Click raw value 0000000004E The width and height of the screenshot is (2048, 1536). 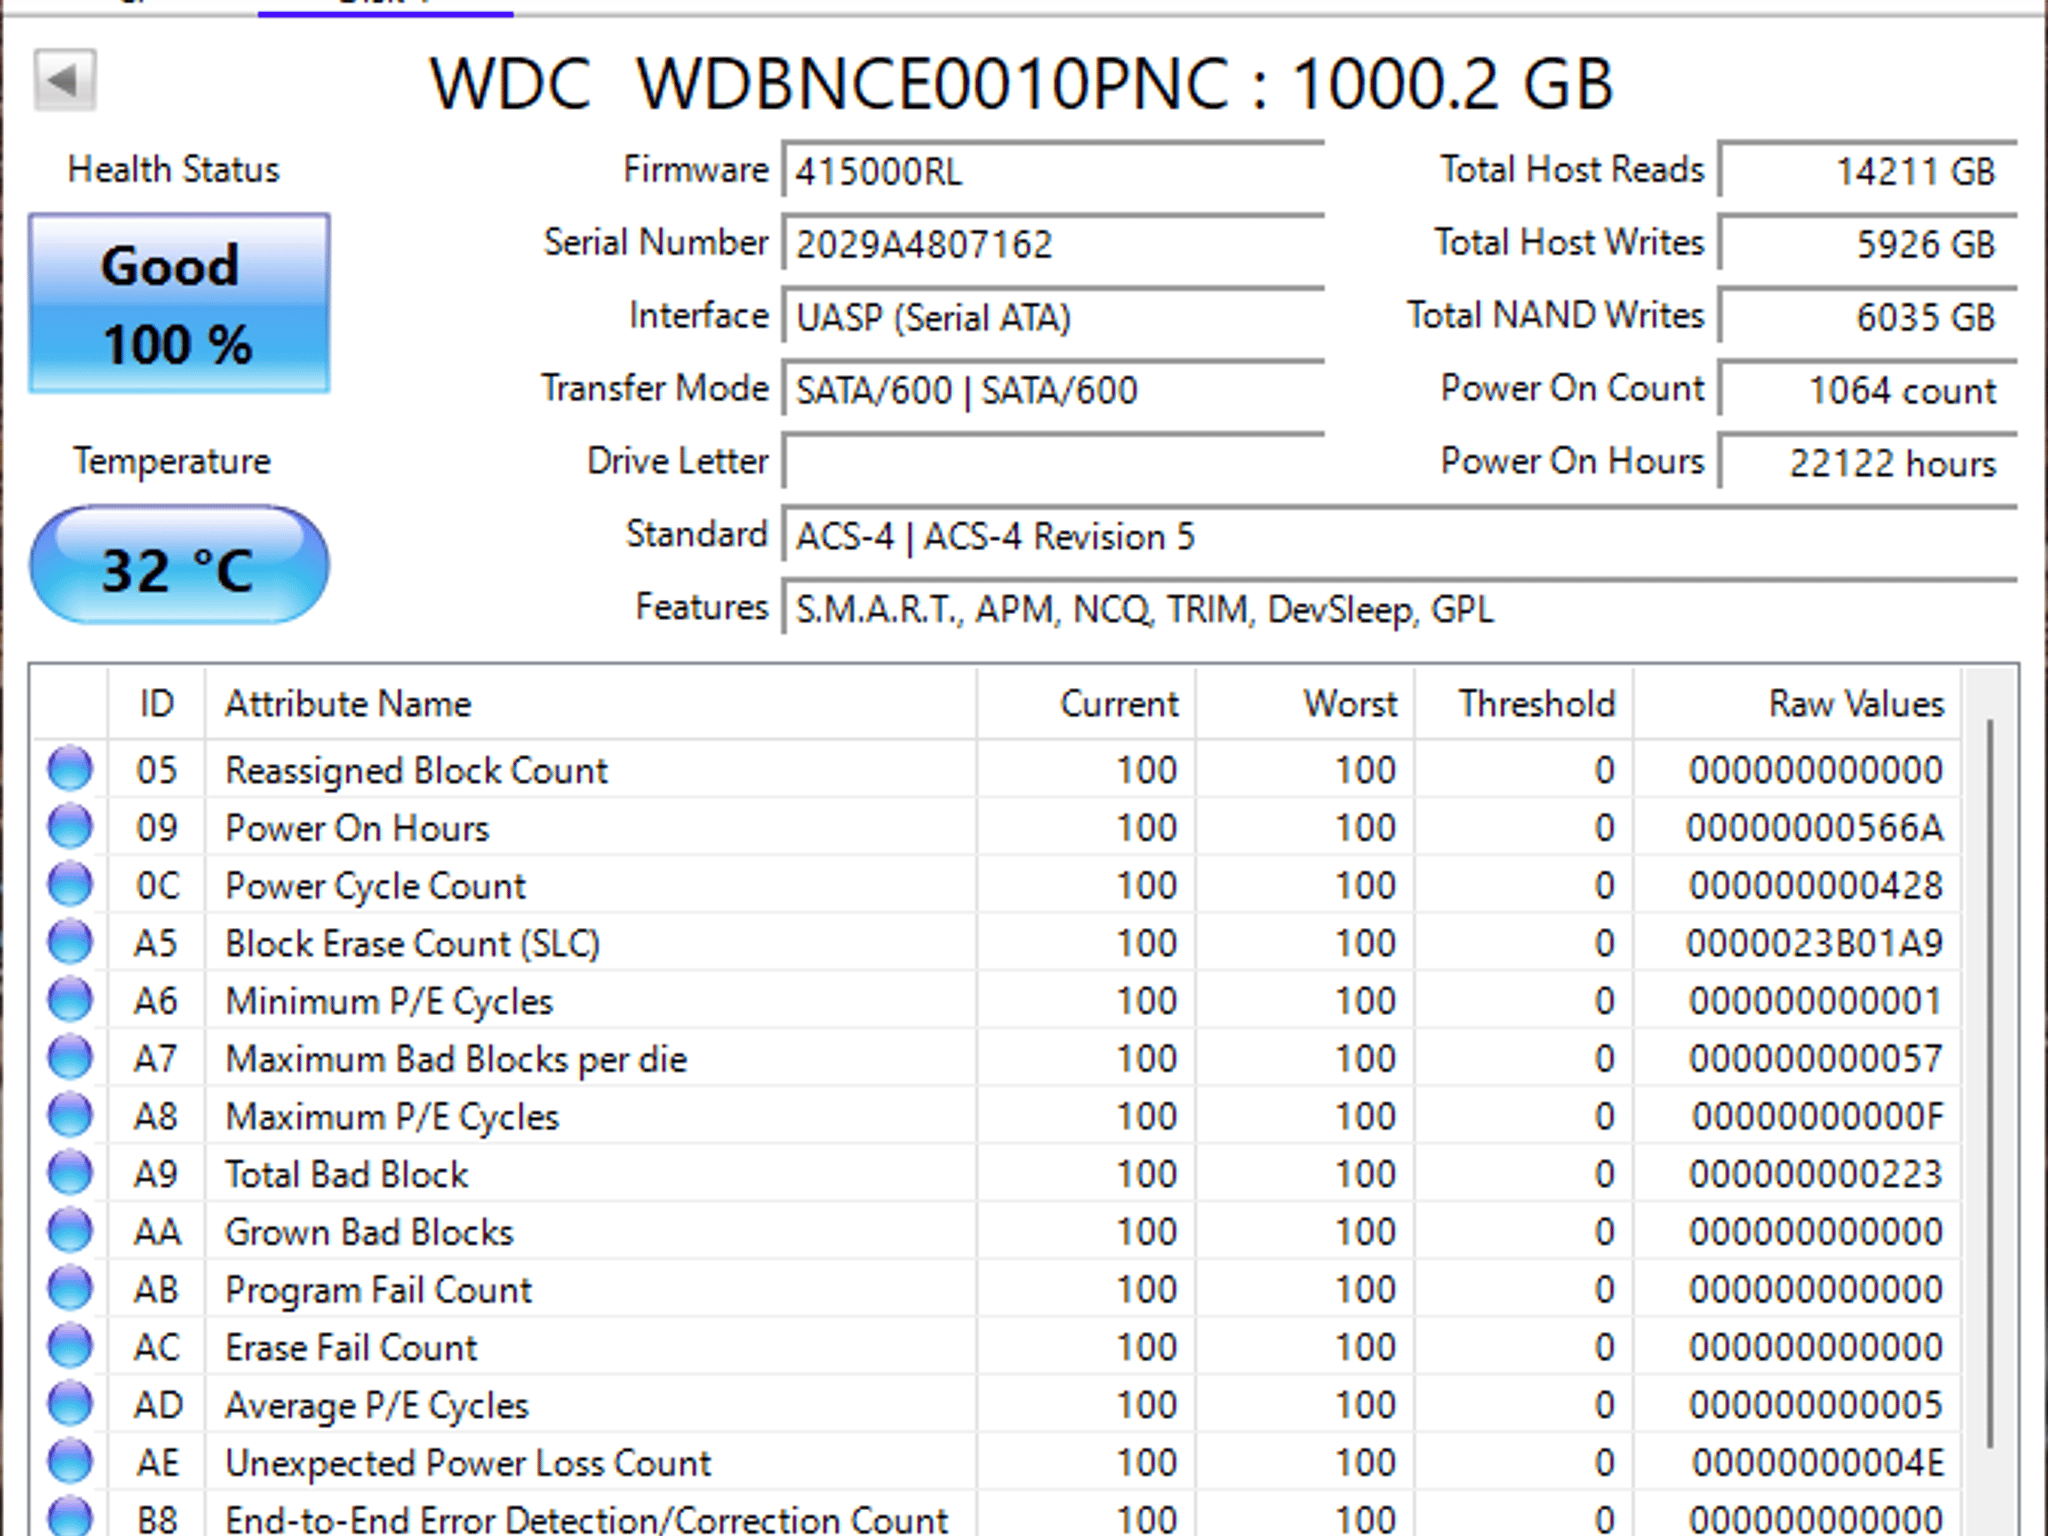(x=1817, y=1463)
